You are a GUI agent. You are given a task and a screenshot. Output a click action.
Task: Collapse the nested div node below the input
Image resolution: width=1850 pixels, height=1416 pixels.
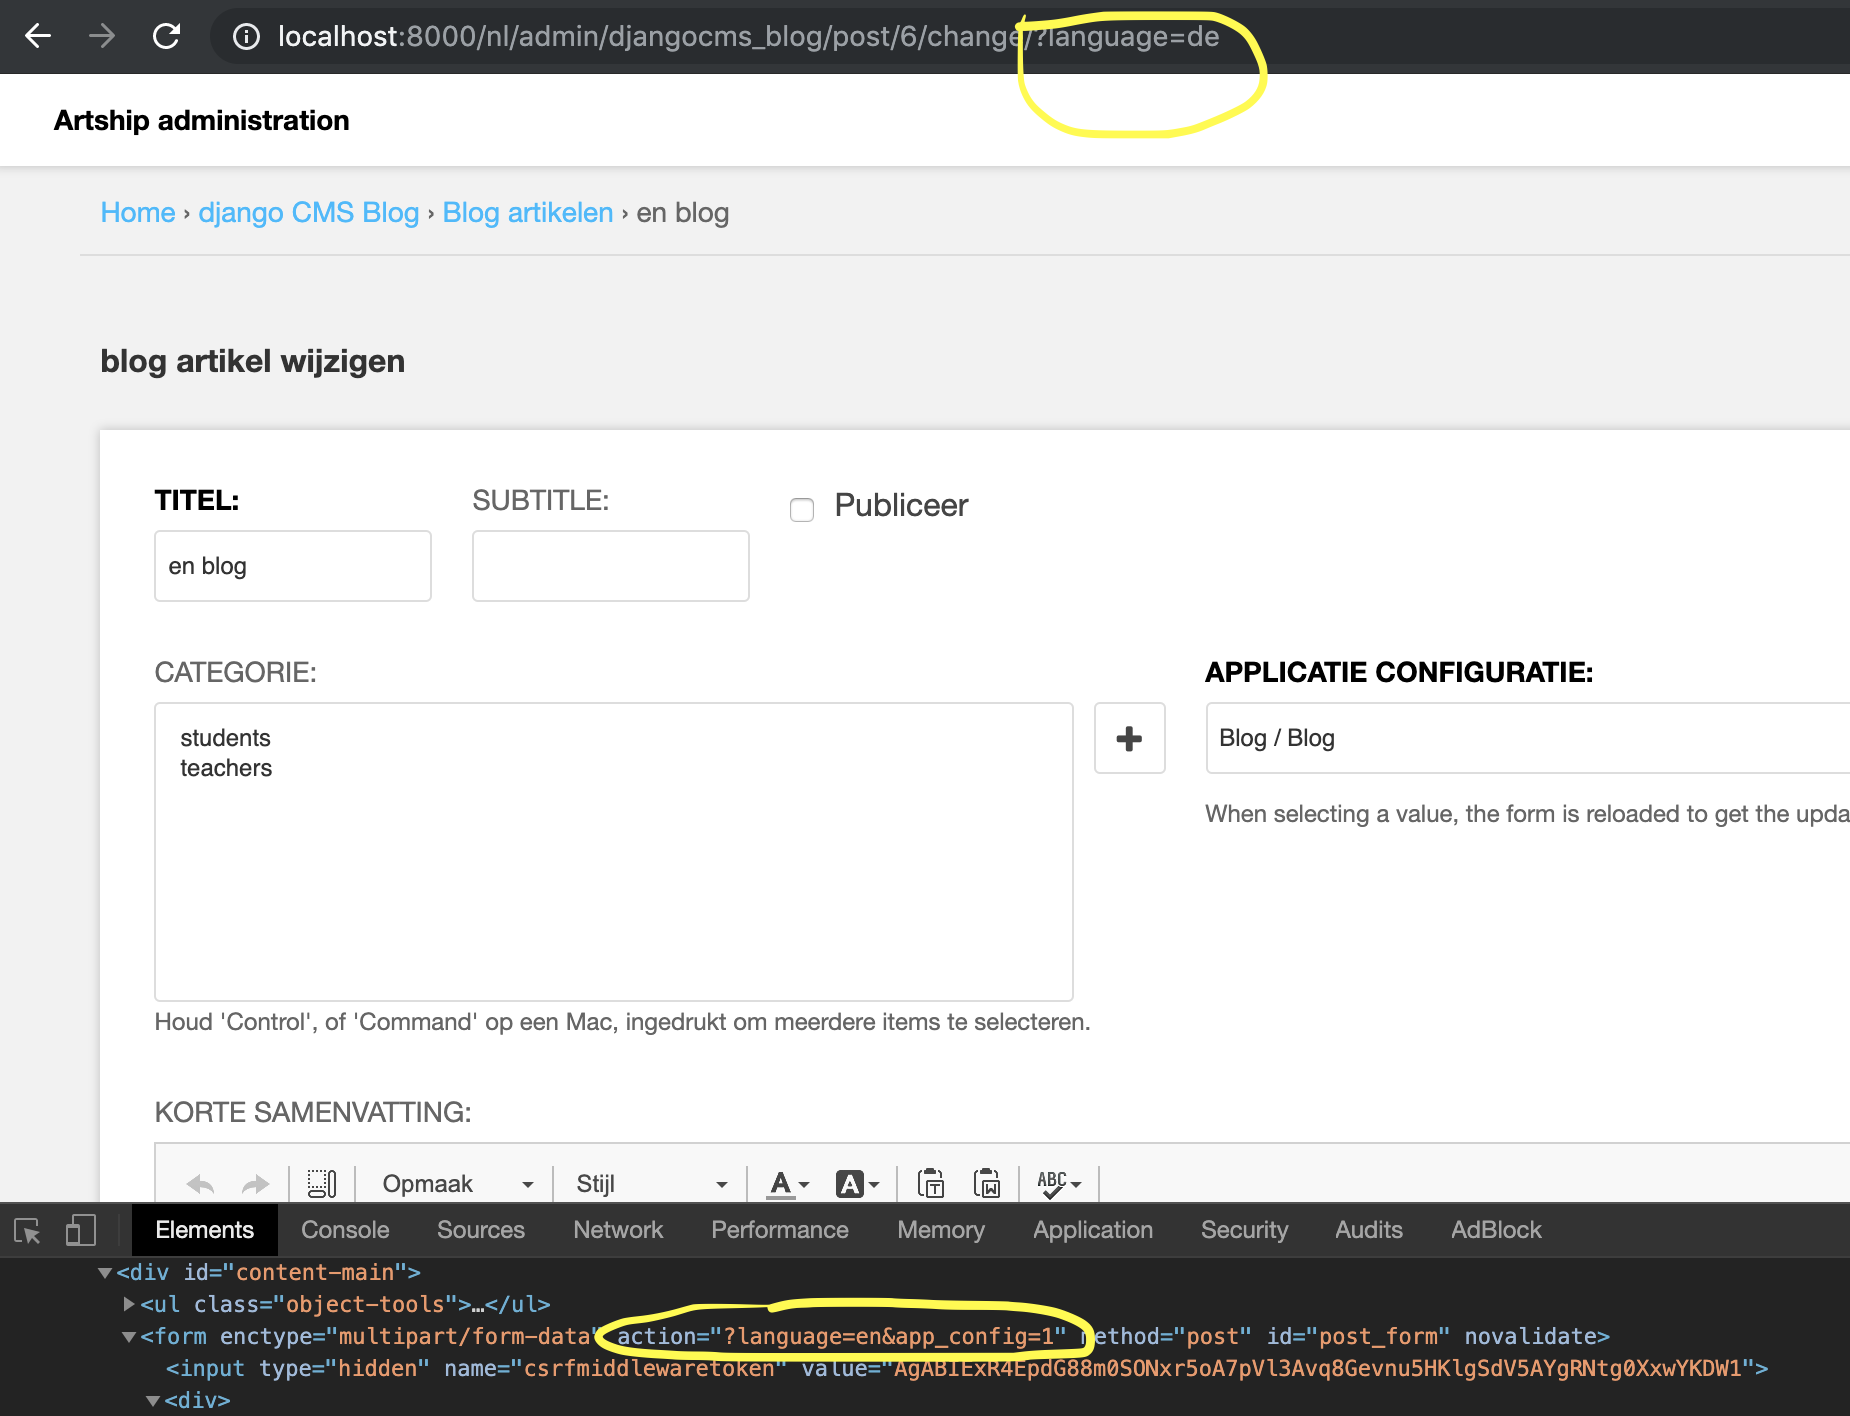click(x=153, y=1401)
